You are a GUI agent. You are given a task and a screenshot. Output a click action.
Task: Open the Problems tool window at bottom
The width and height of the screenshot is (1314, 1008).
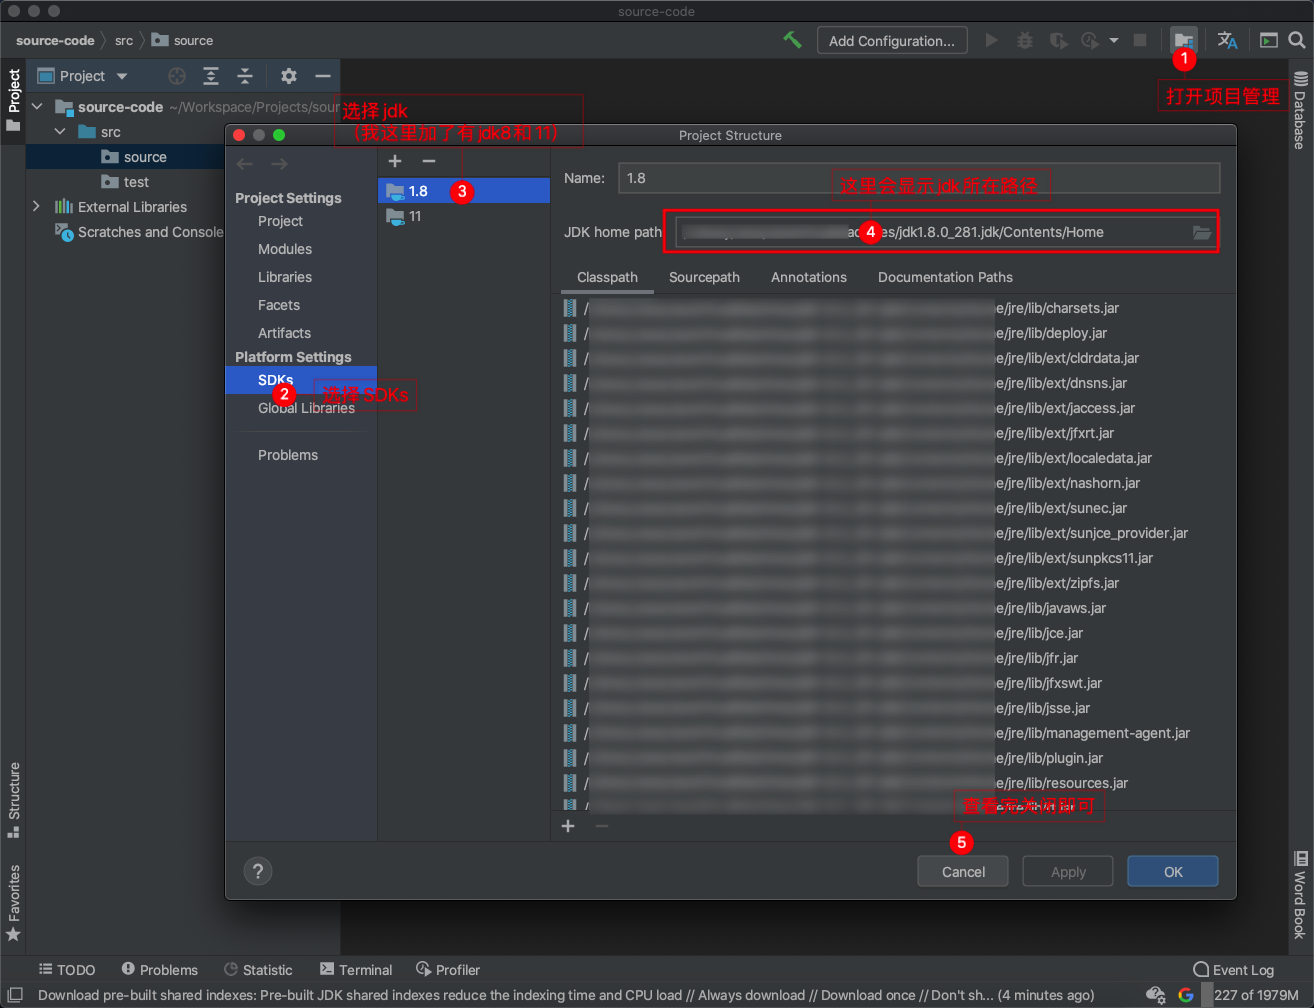160,970
